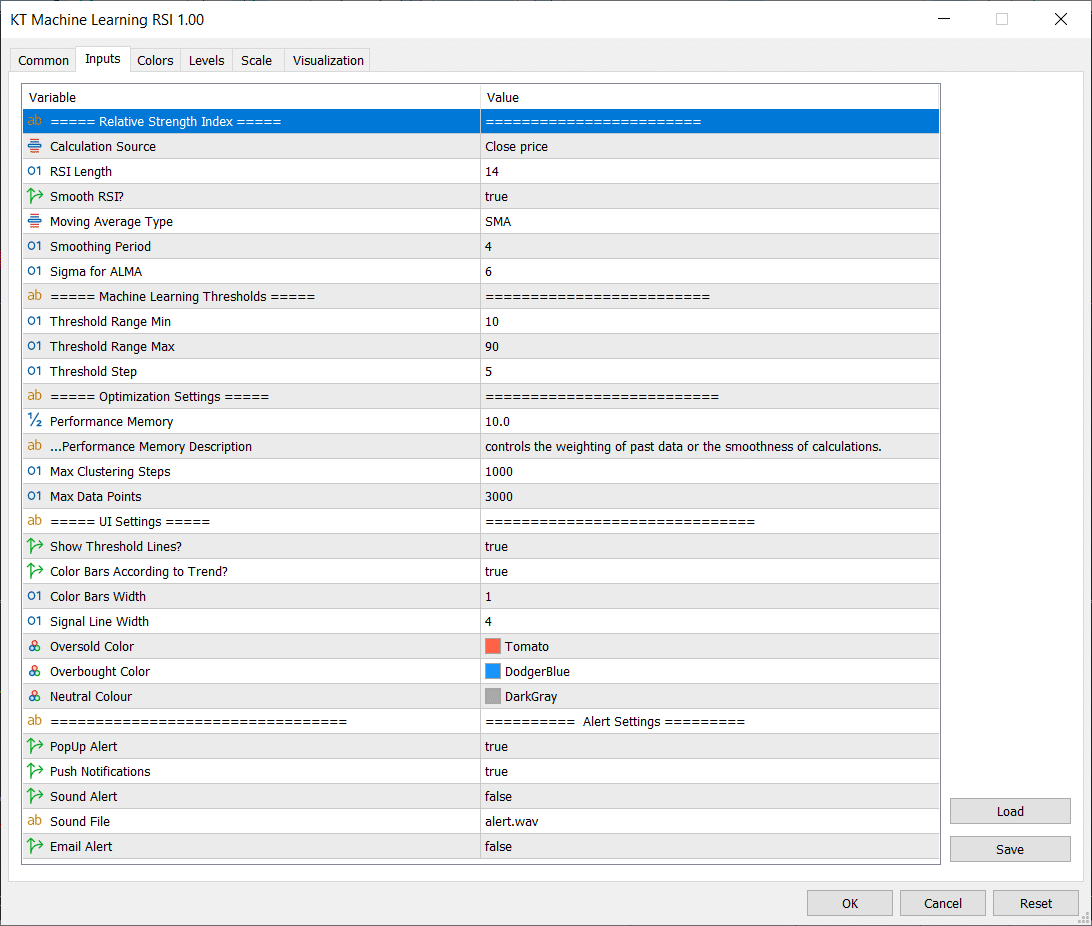Click the ab string icon beside Sound File
Screen dimensions: 1092x926
tap(34, 821)
